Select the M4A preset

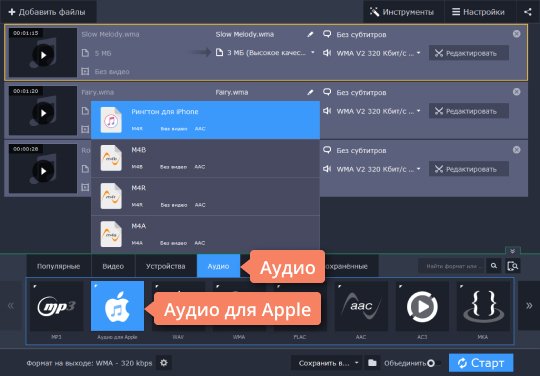205,234
